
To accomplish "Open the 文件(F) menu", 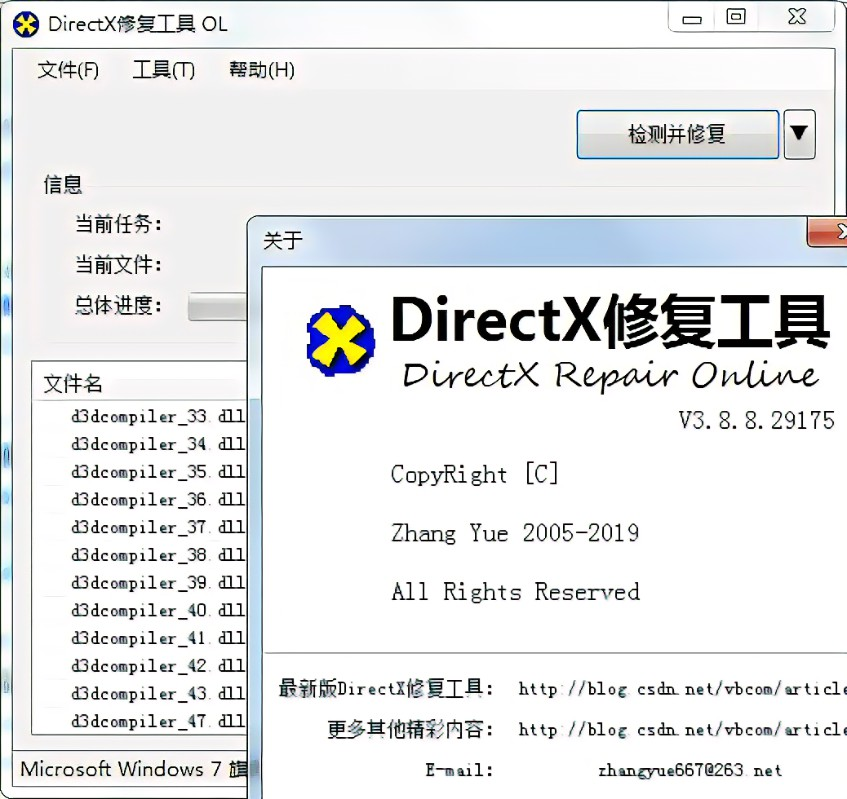I will click(68, 70).
